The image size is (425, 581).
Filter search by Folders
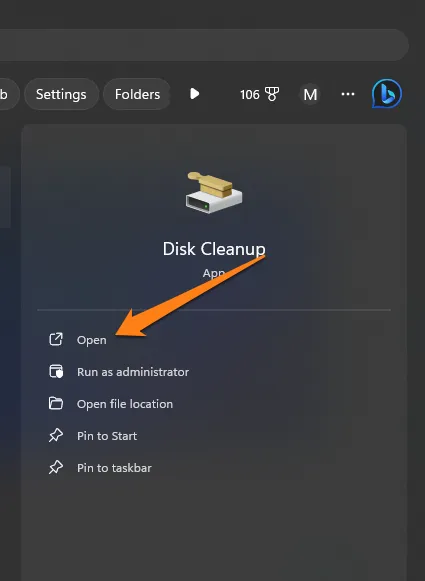tap(137, 94)
